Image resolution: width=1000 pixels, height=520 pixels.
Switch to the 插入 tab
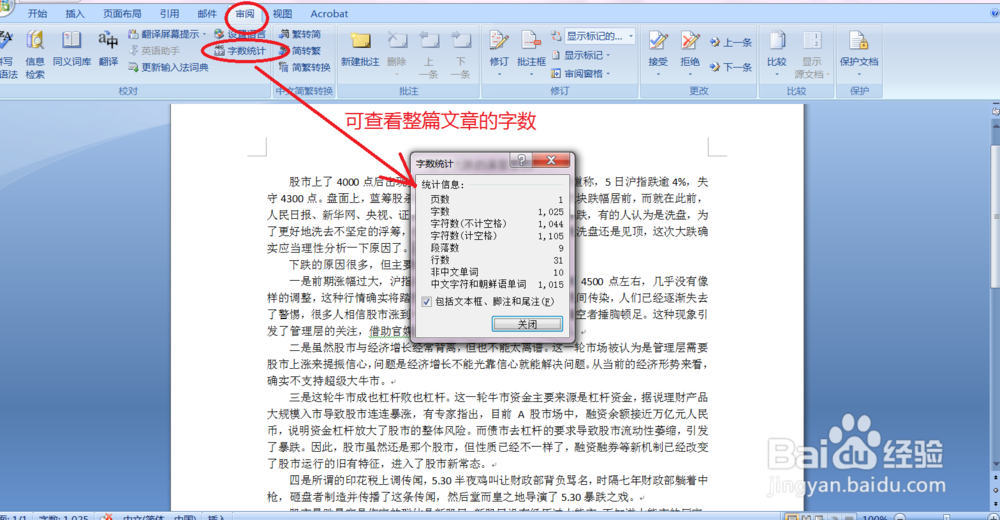[x=75, y=13]
